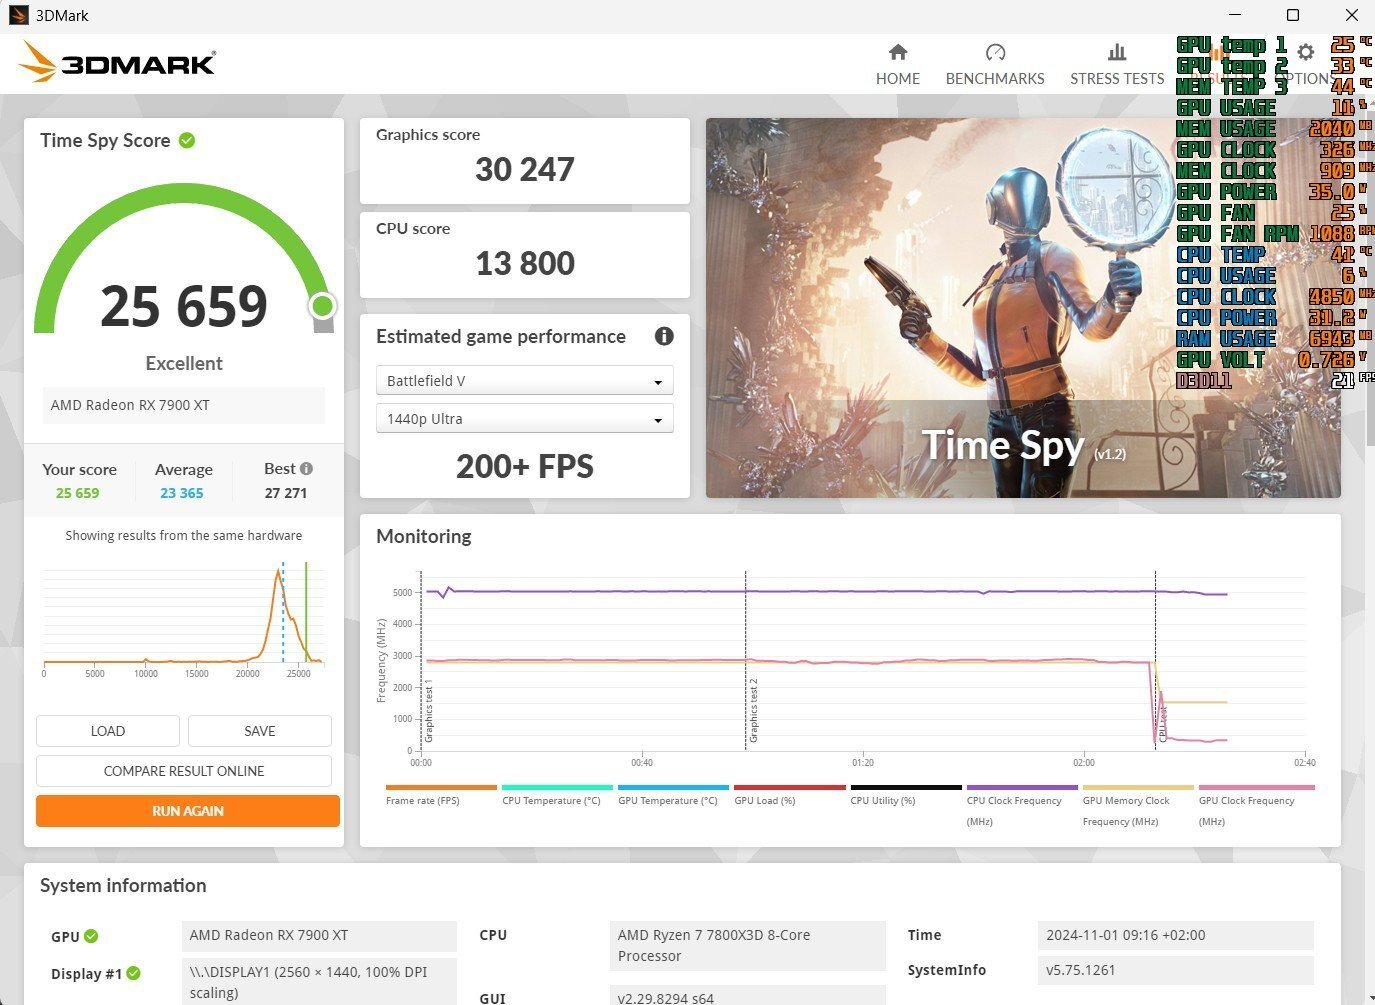This screenshot has width=1375, height=1005.
Task: Open the 1440p Ultra resolution dropdown
Action: 524,419
